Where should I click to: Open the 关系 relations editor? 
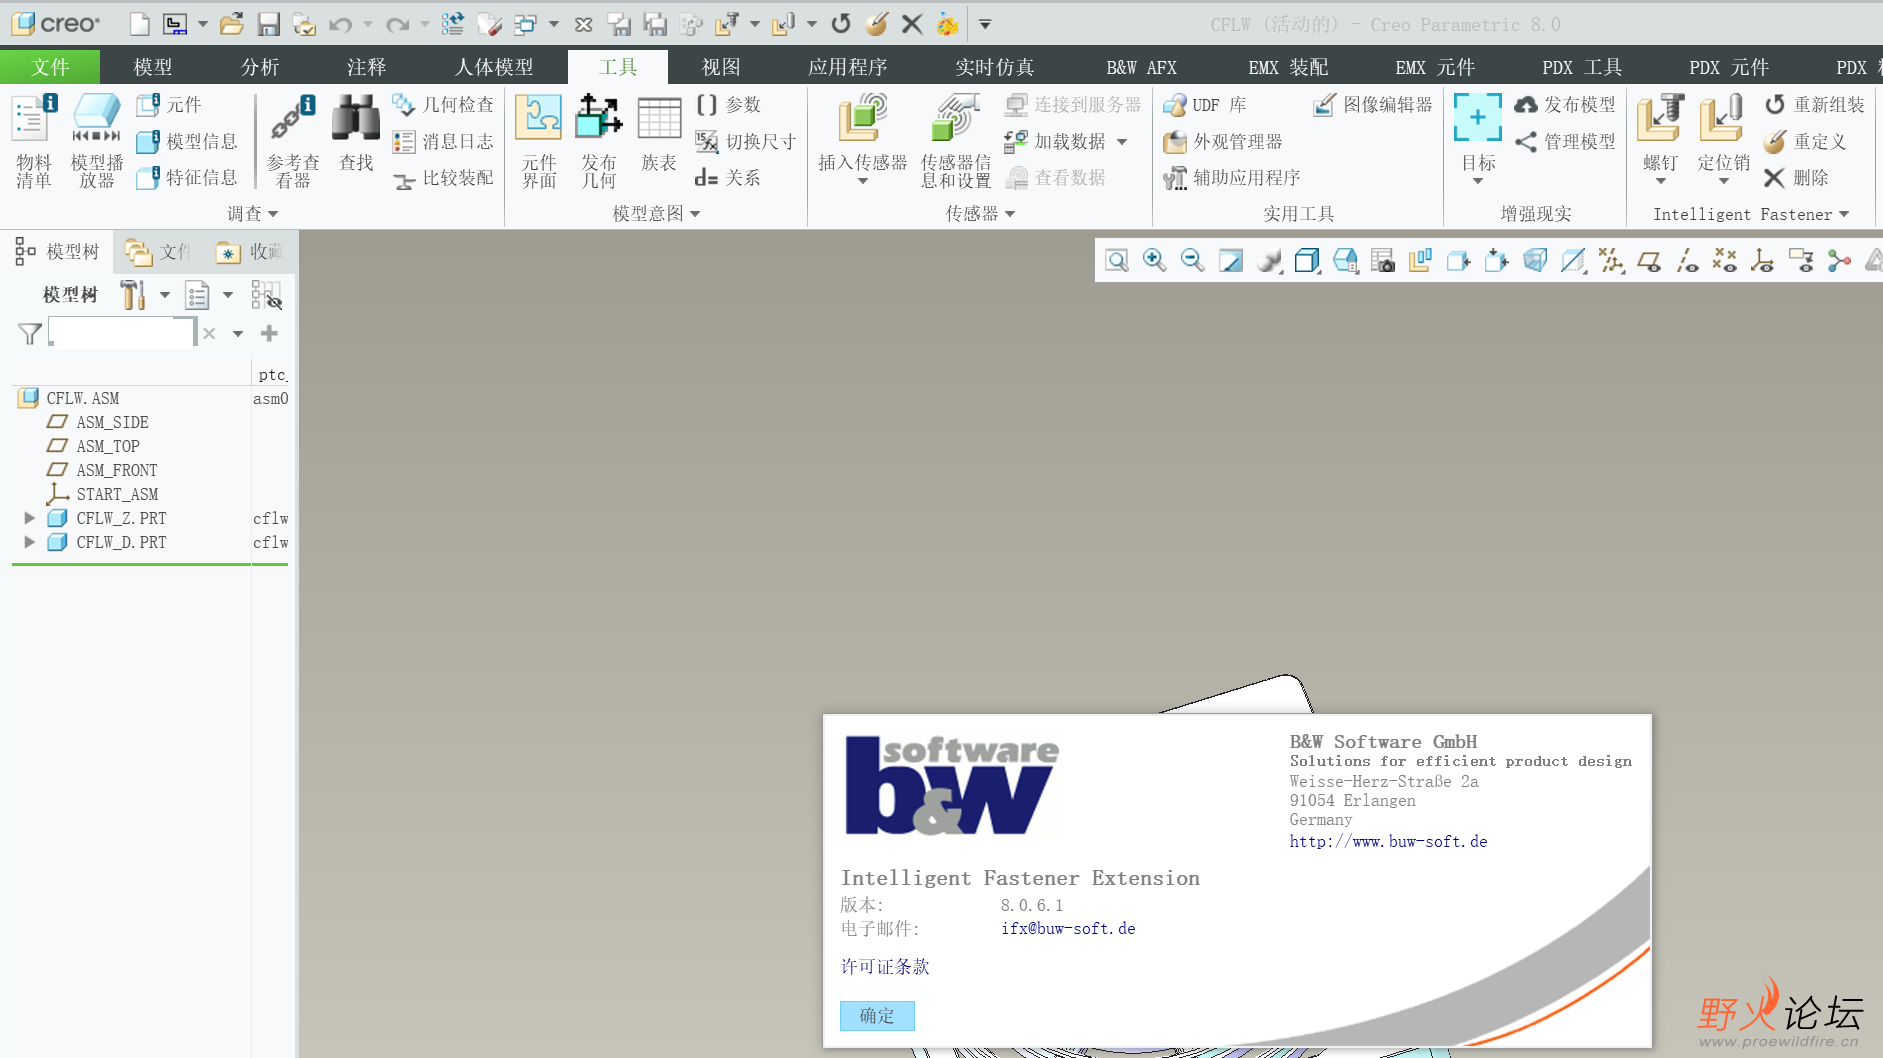tap(728, 178)
